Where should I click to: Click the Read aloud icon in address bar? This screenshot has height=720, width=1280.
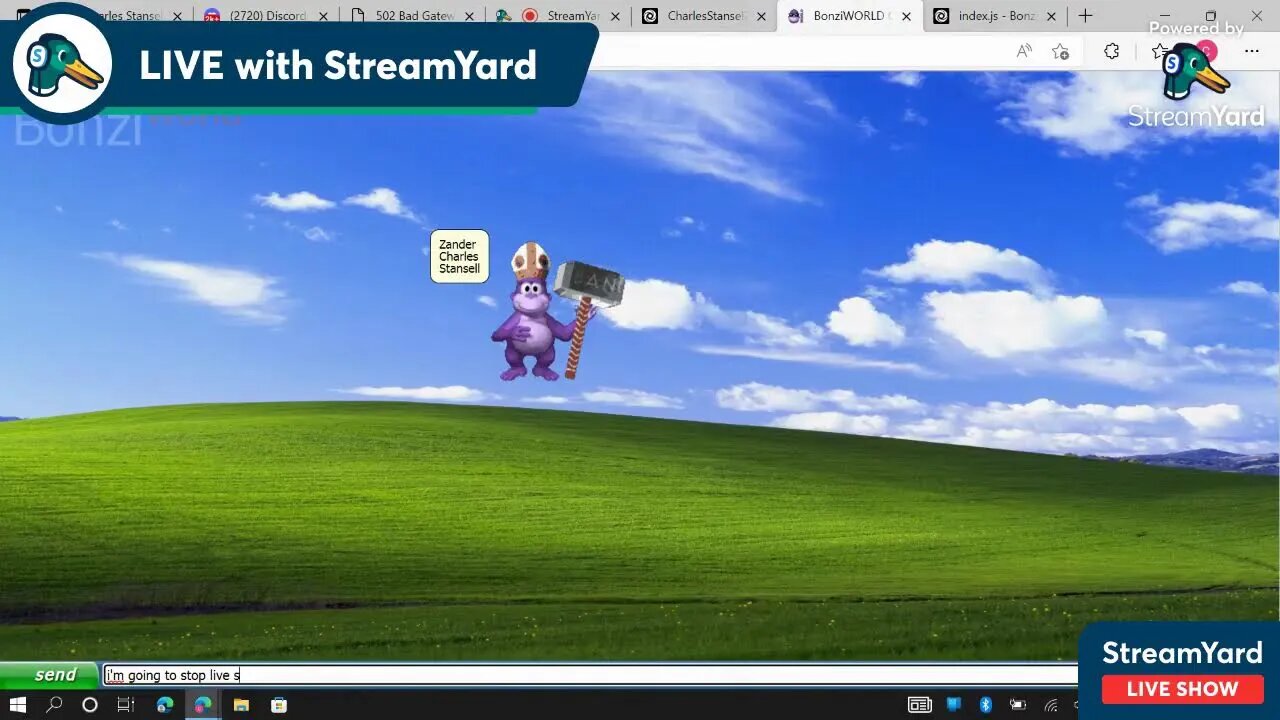click(x=1024, y=51)
